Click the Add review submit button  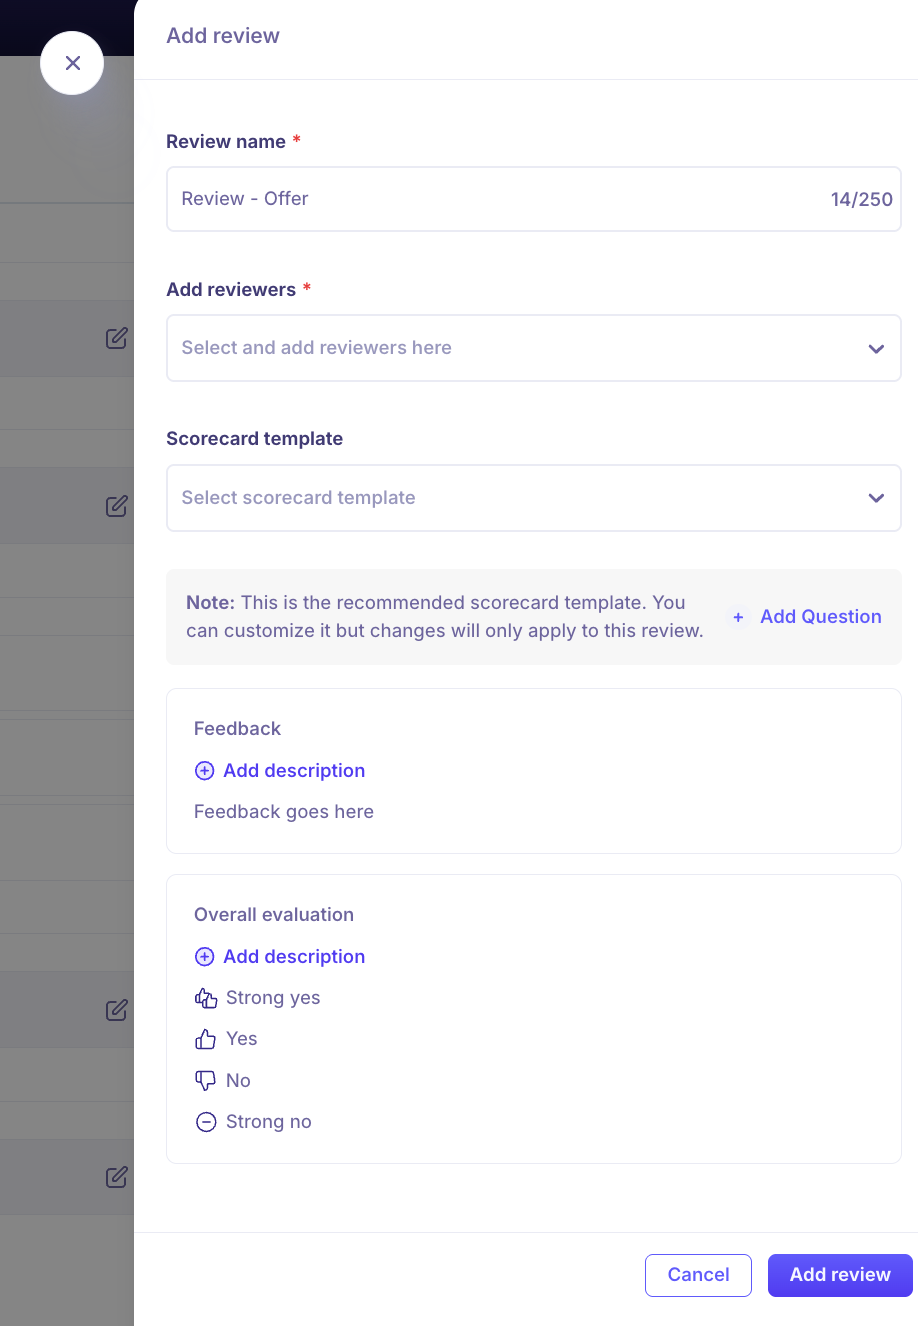(840, 1275)
